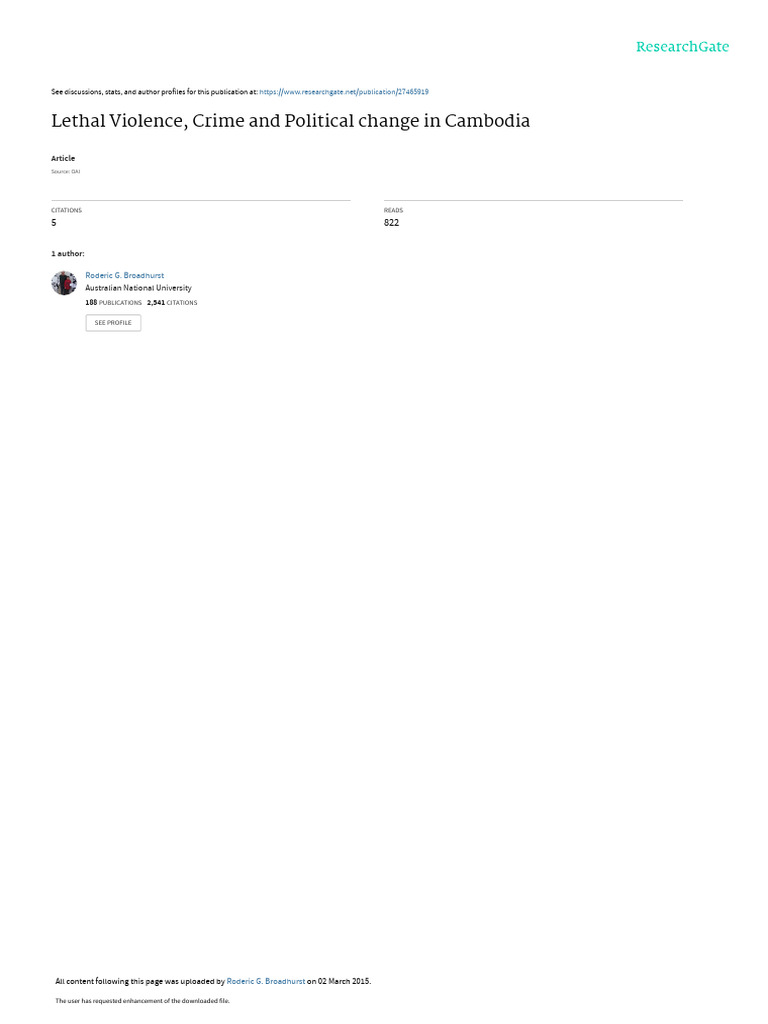Open Roderic G. Broadhurst link beside avatar

click(125, 276)
